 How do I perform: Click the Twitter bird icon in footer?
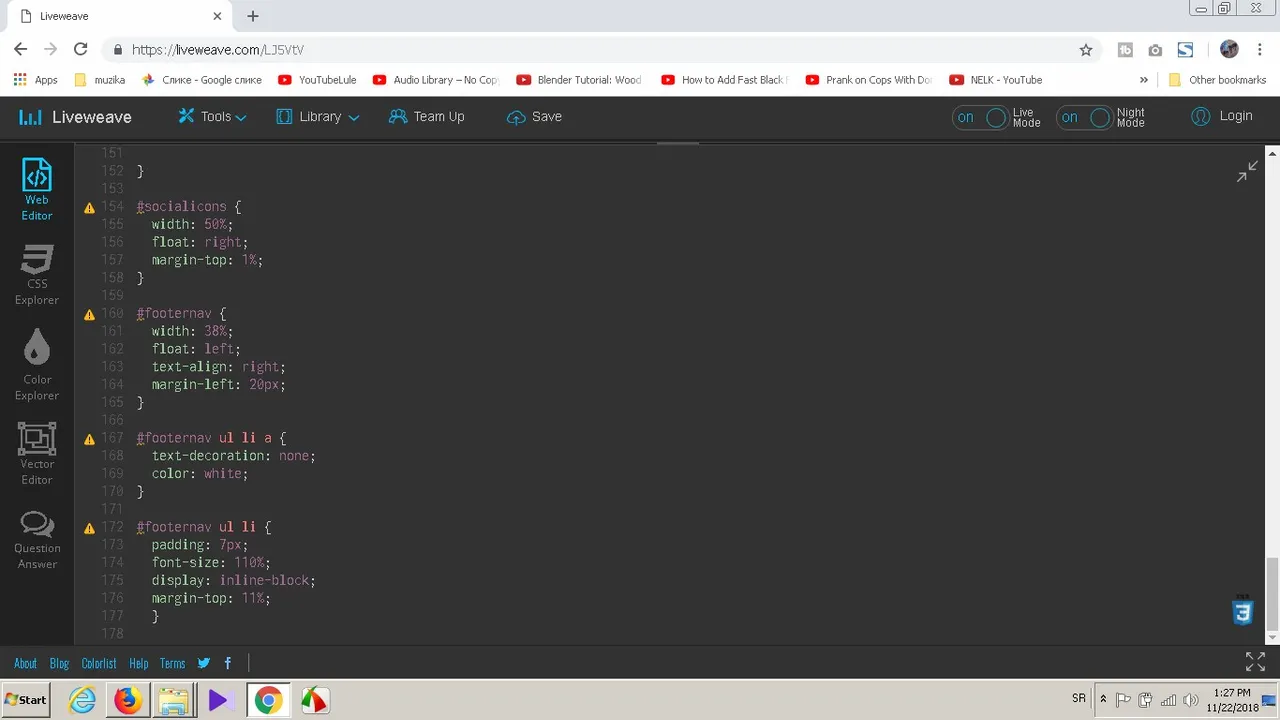point(204,663)
